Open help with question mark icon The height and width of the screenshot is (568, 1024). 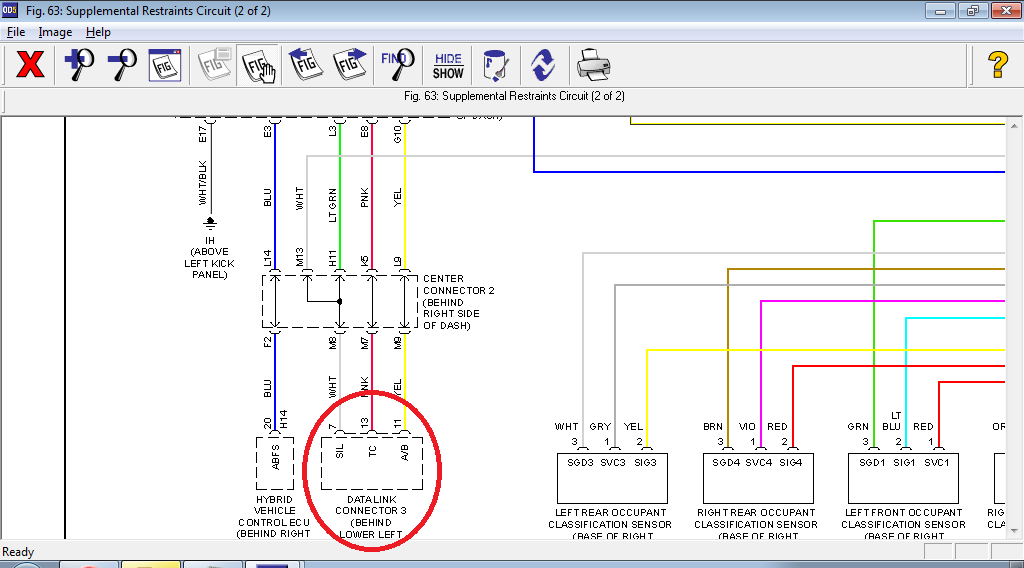click(997, 66)
